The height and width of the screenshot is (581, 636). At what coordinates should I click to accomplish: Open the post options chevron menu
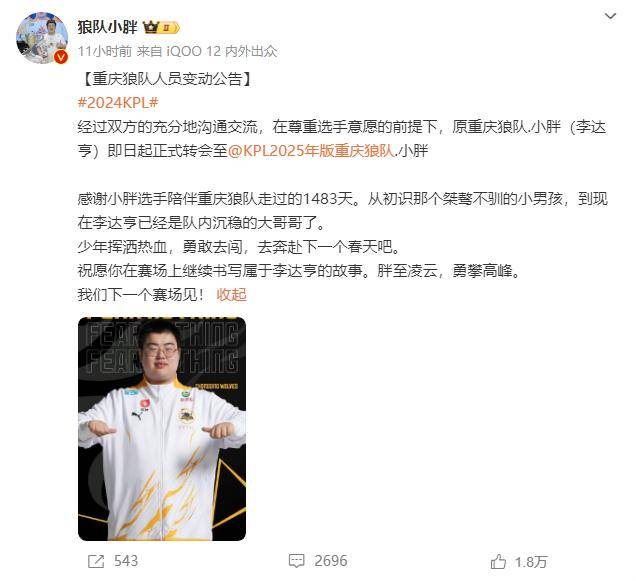610,16
